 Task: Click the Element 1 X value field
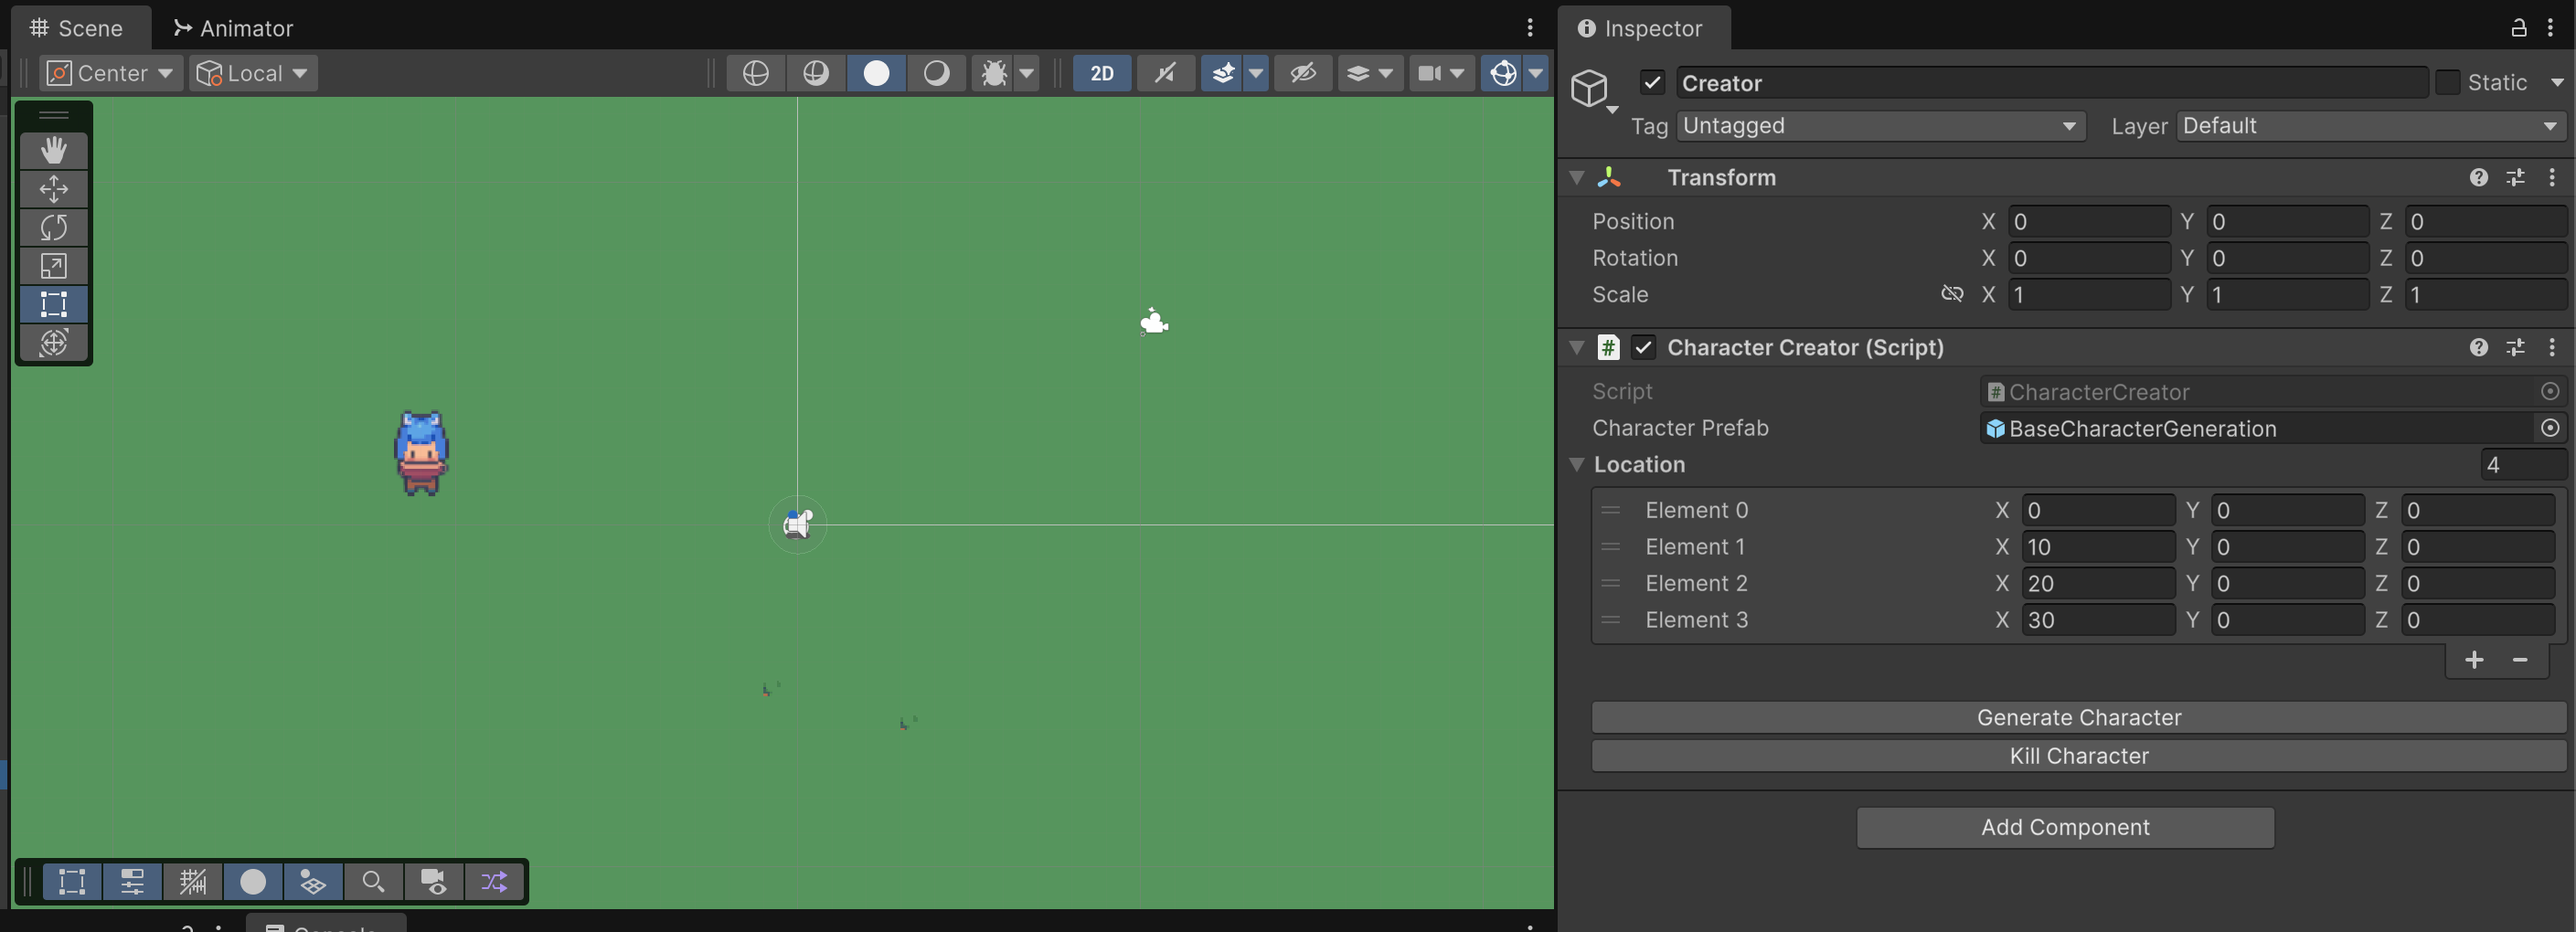(x=2096, y=547)
